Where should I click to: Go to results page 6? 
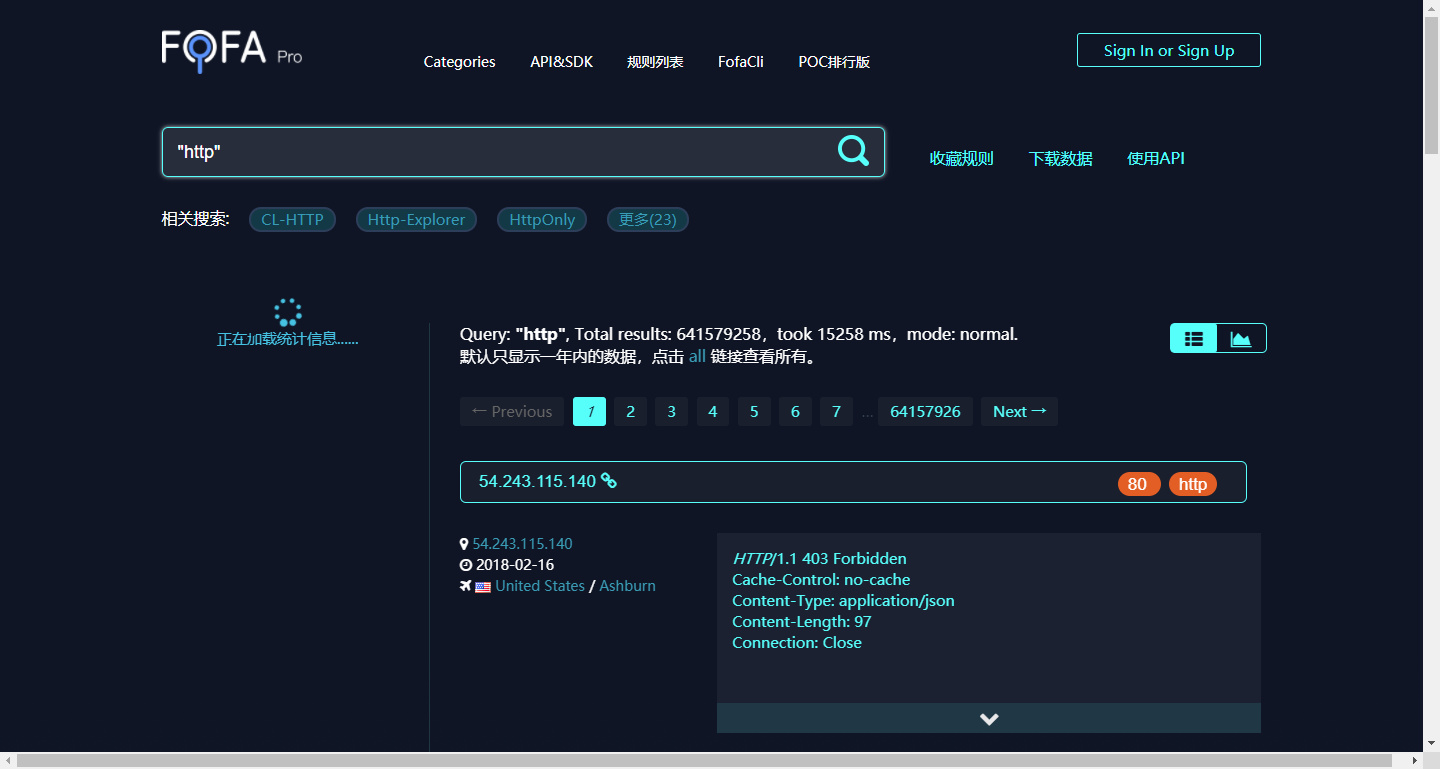pyautogui.click(x=795, y=411)
